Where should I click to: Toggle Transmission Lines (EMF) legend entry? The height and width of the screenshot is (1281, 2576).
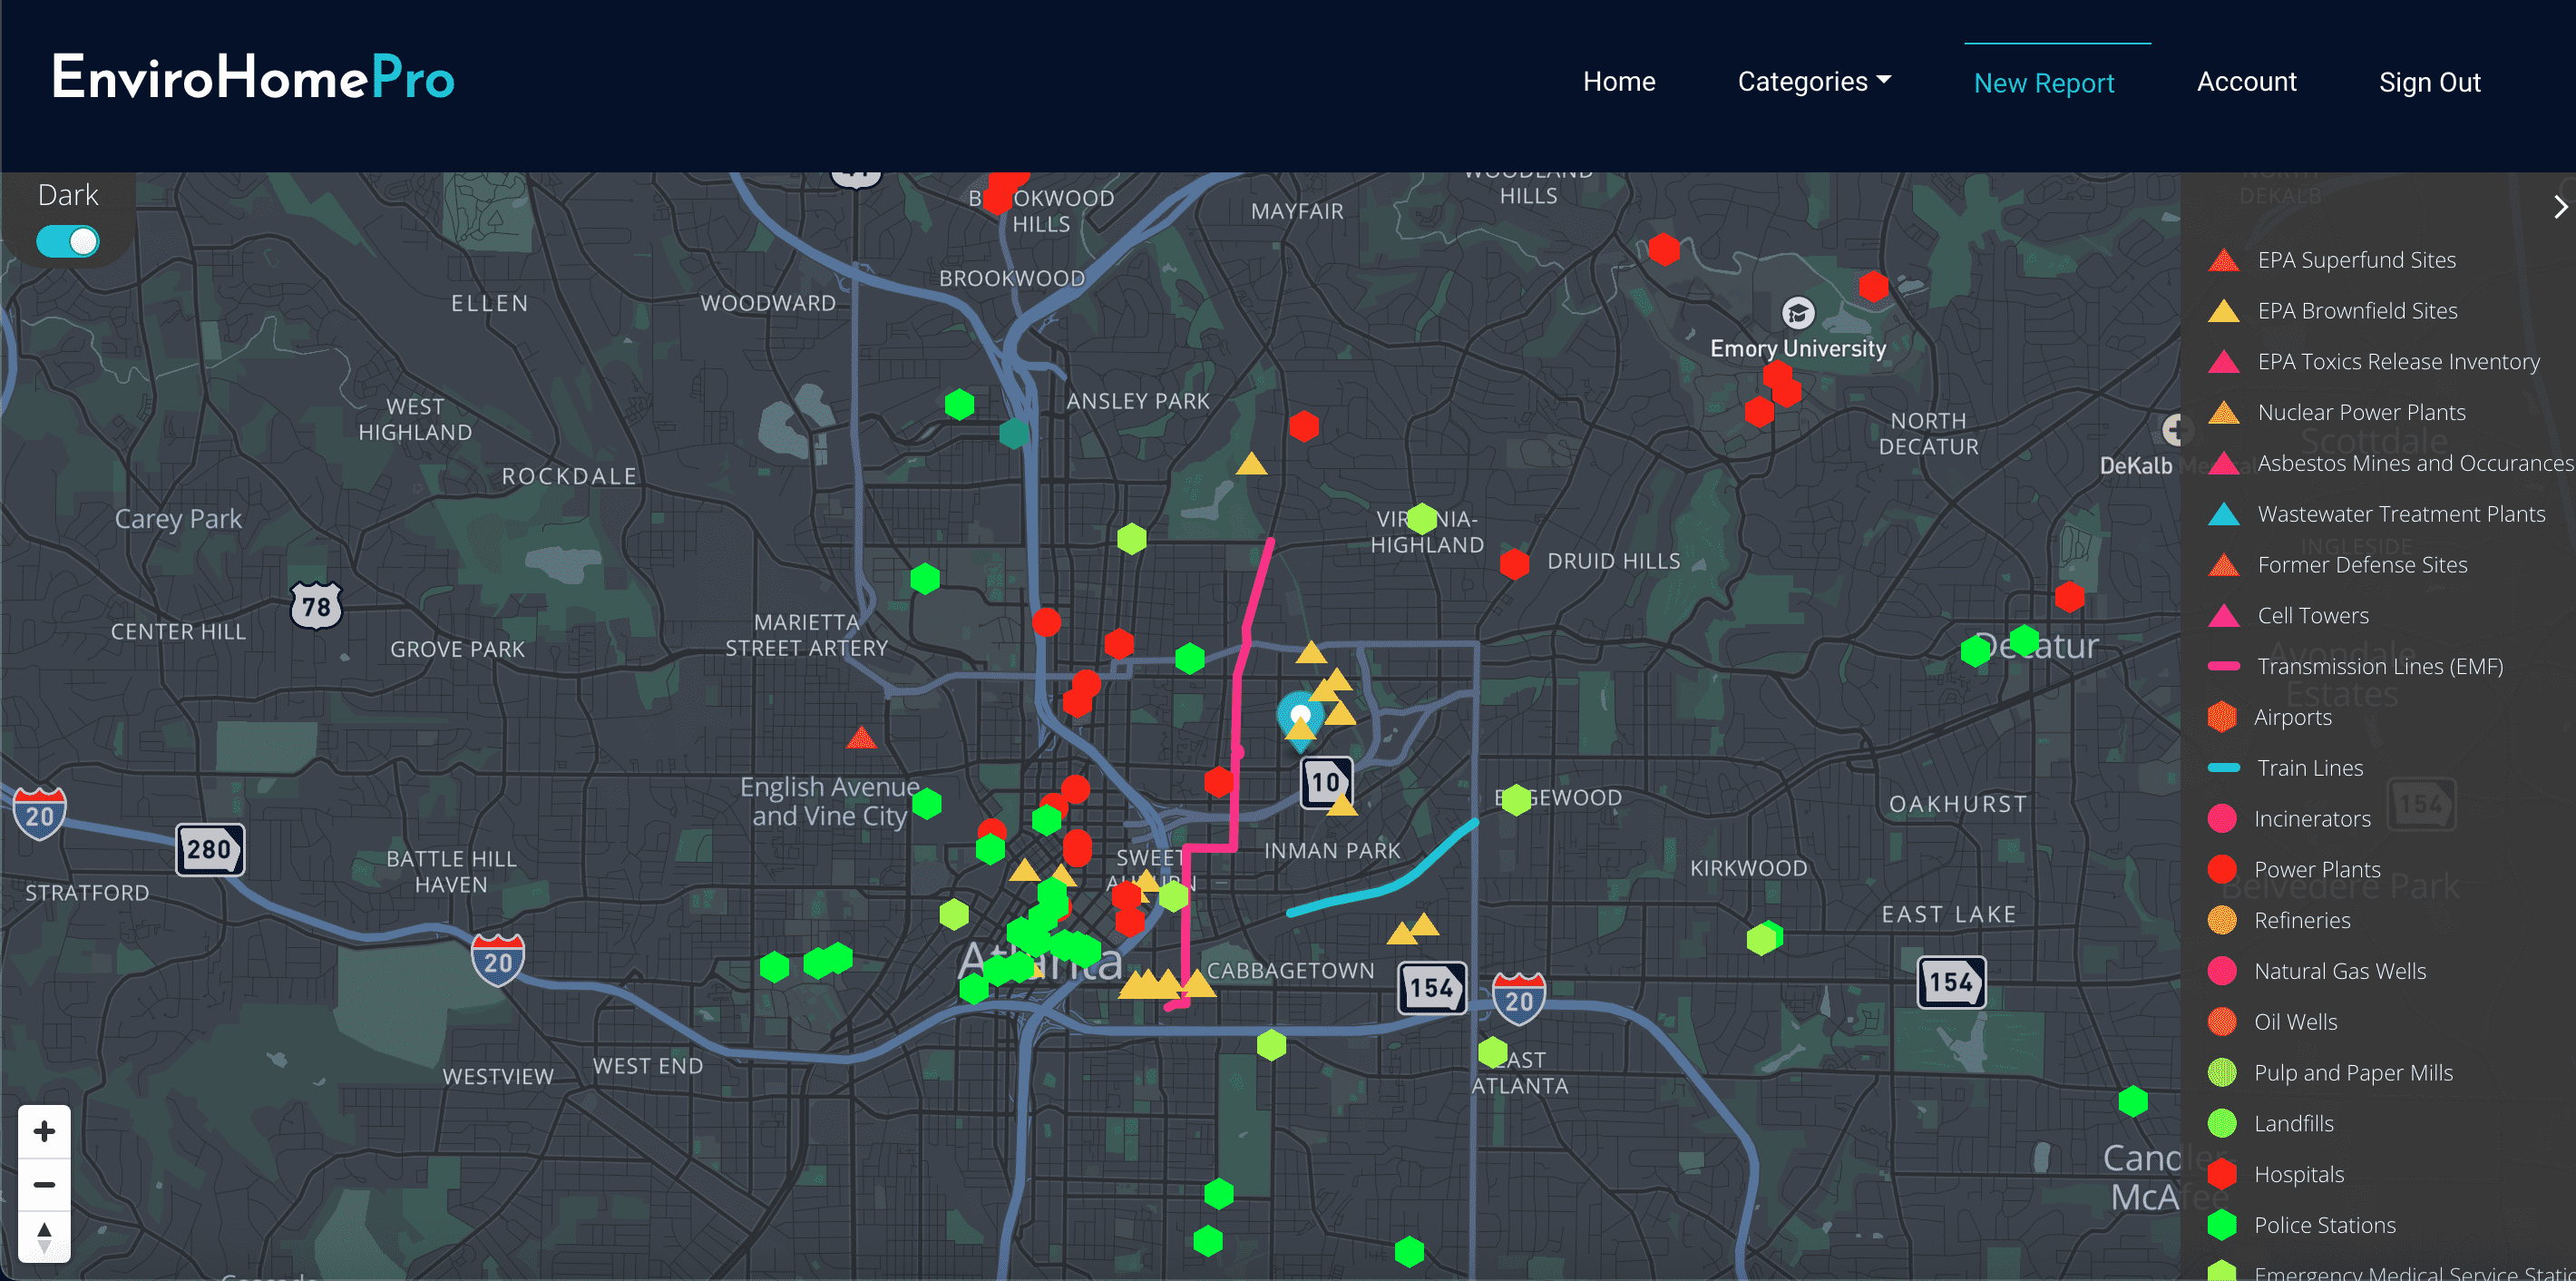pos(2380,666)
